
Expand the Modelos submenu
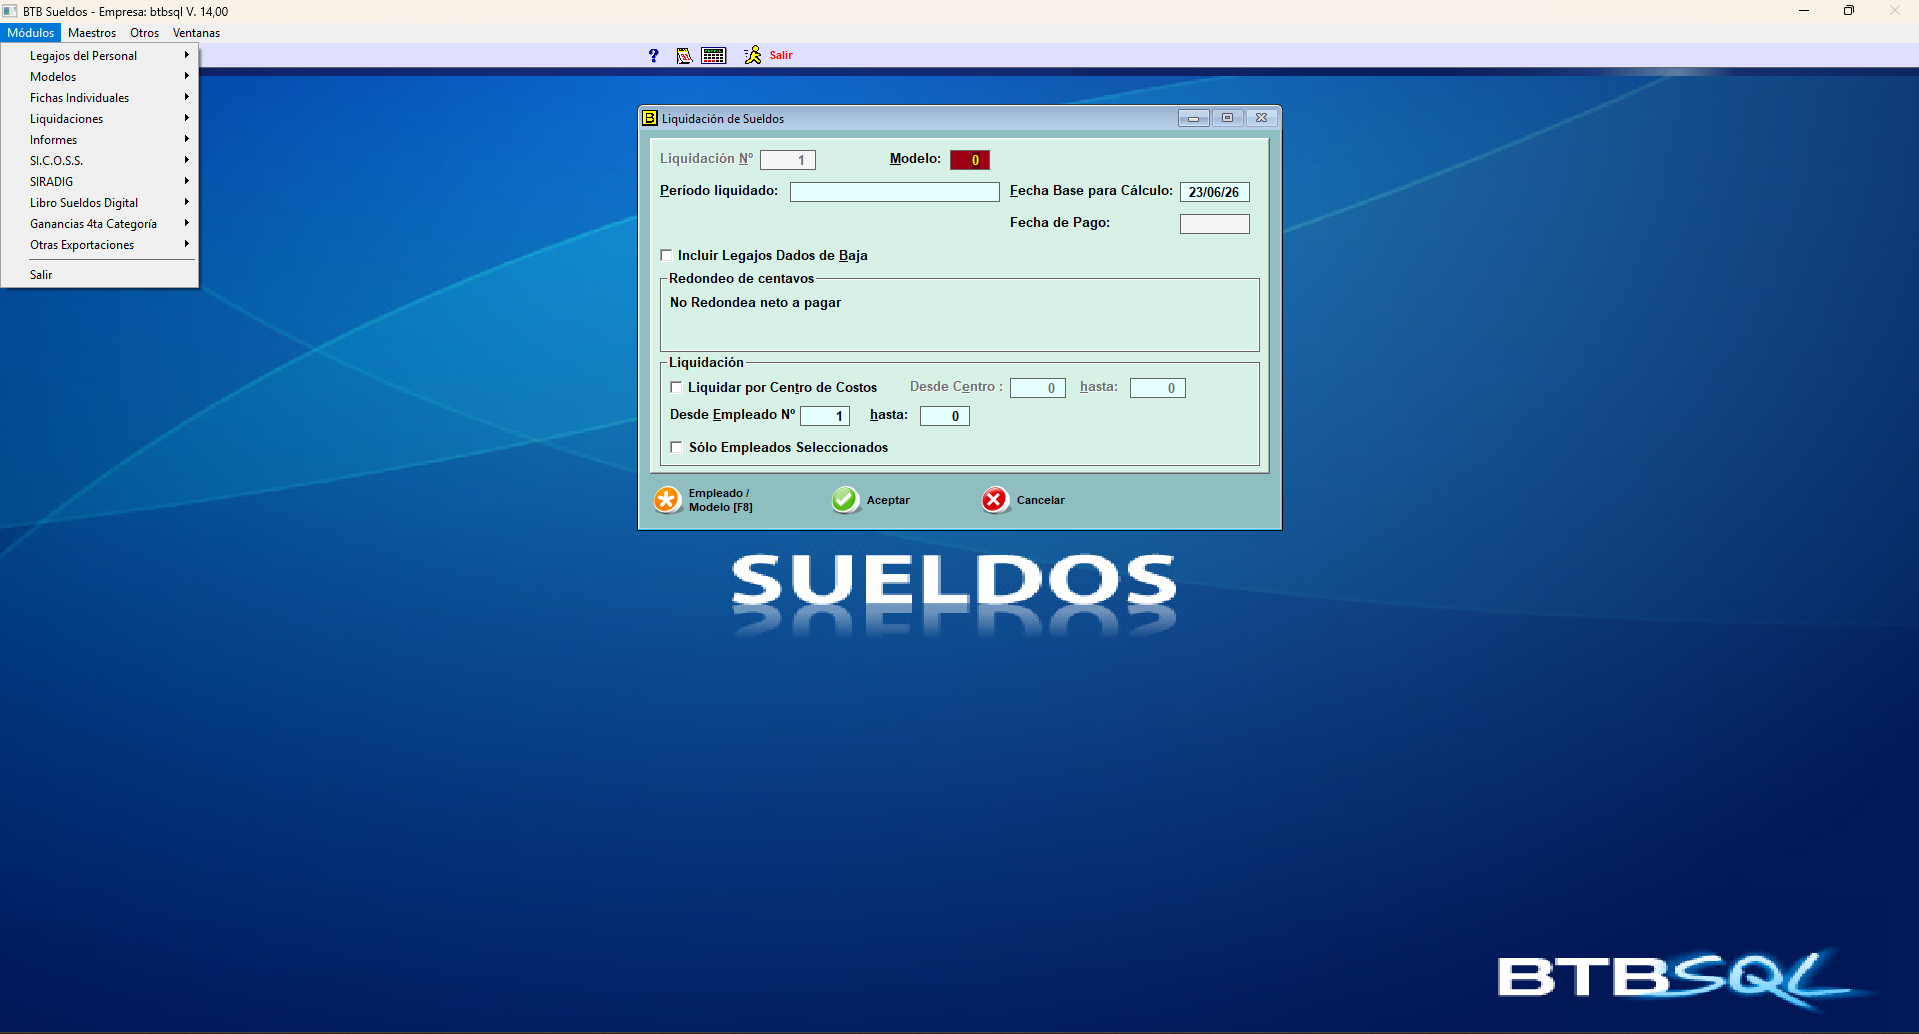99,77
